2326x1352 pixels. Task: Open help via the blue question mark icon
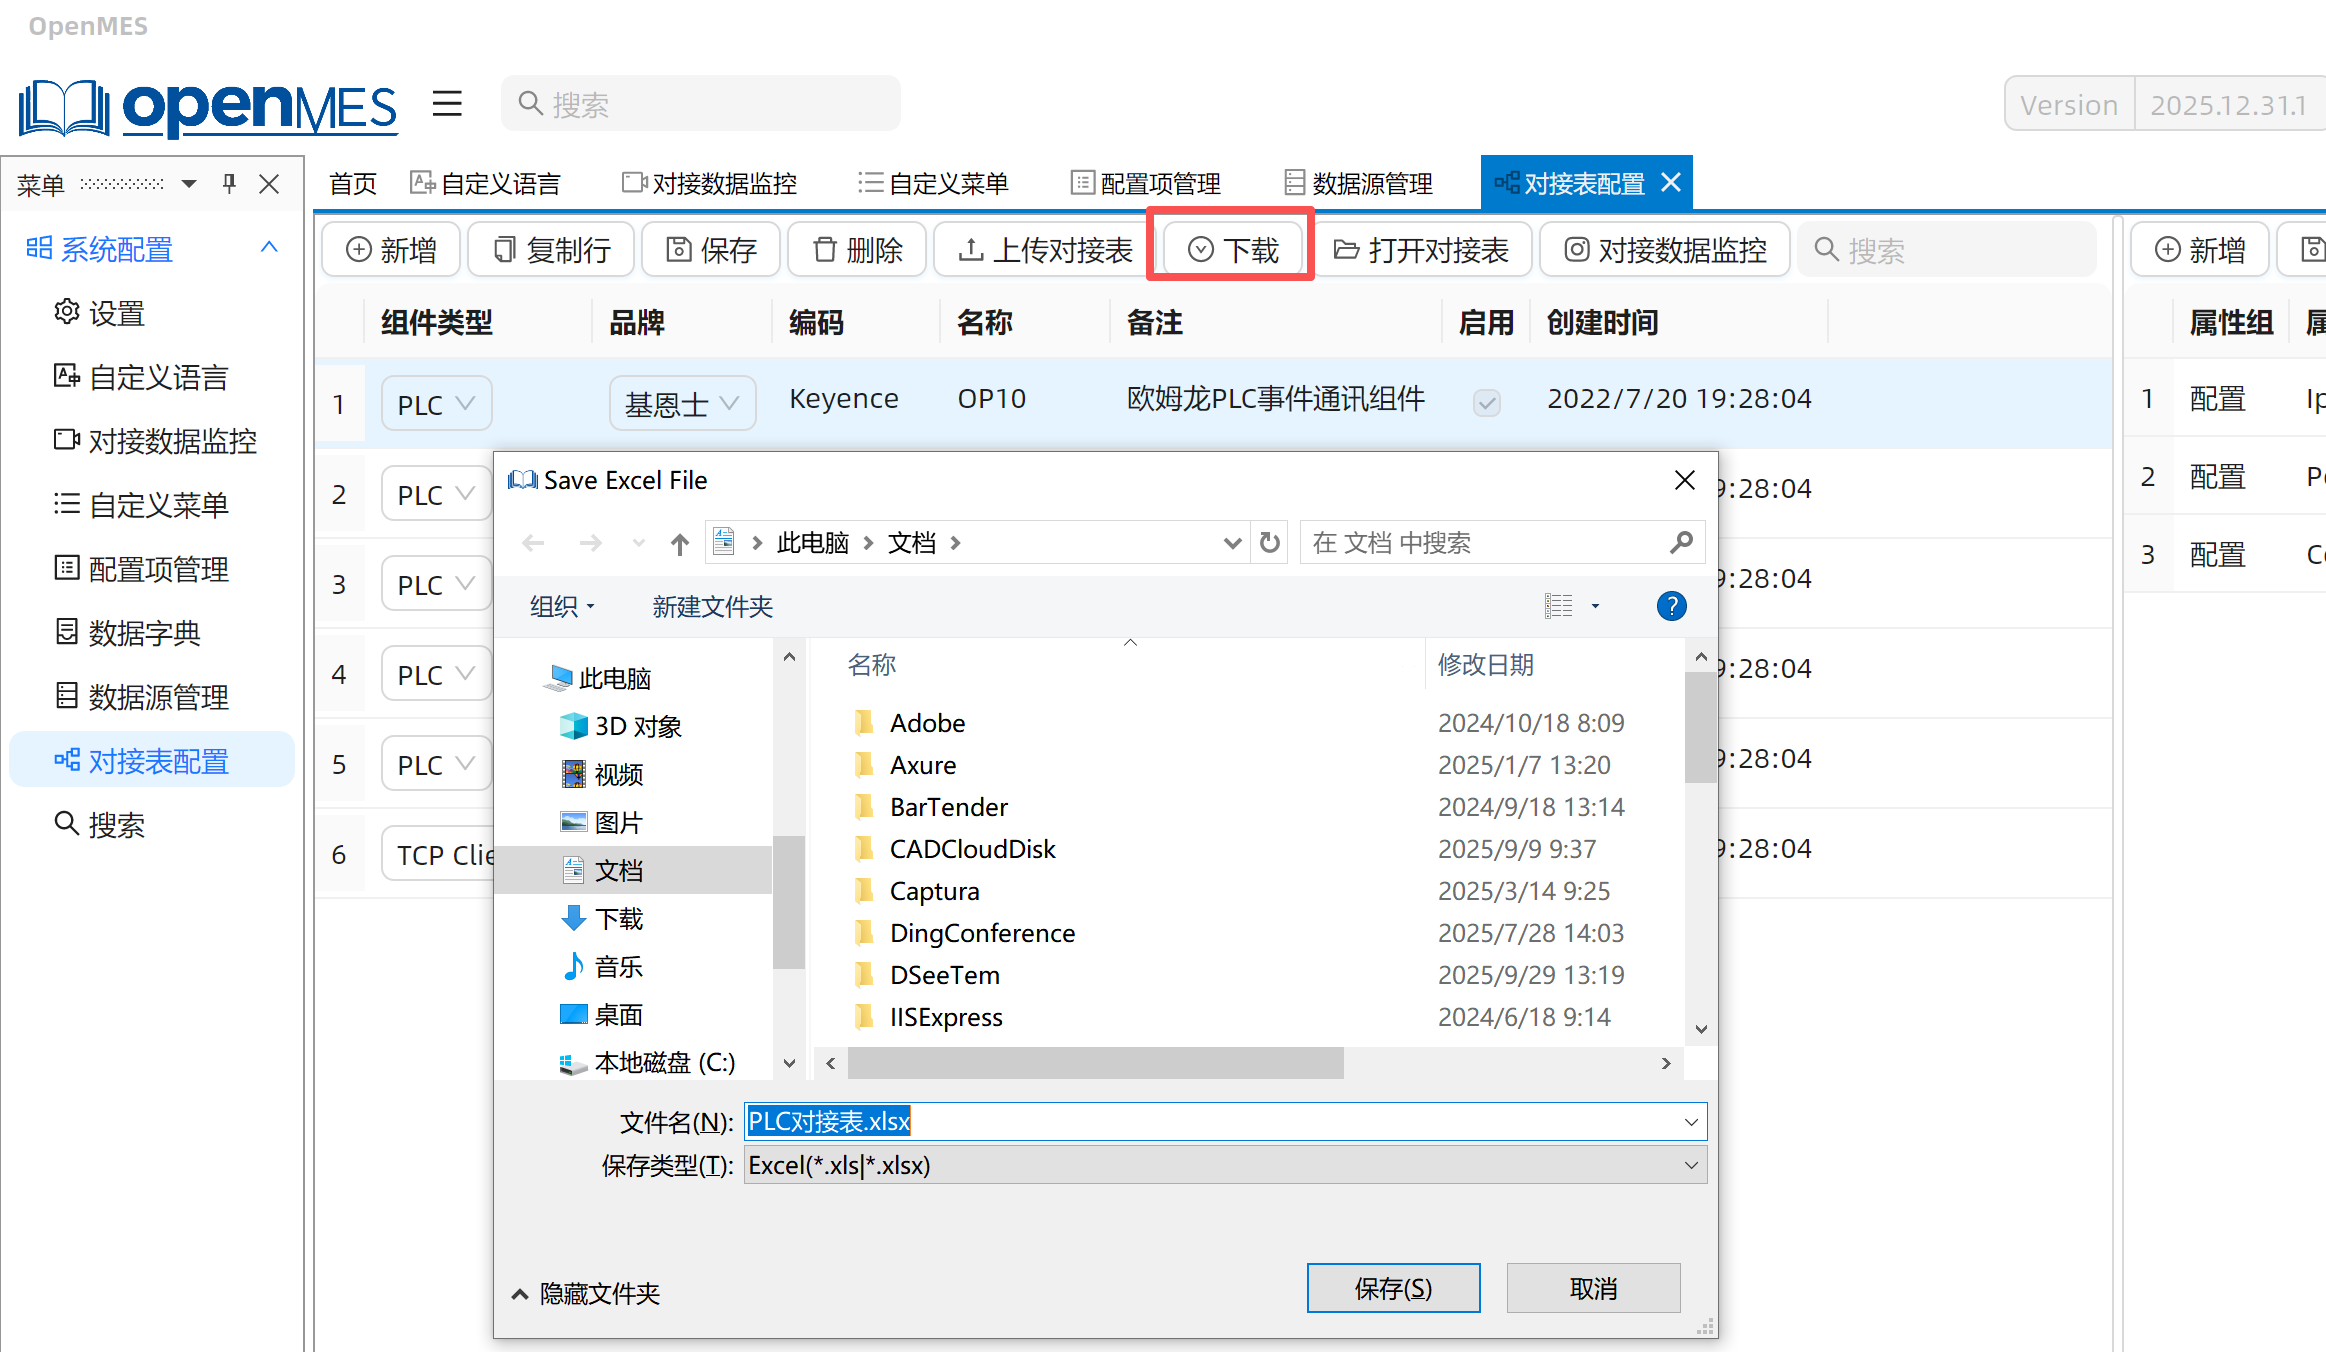[x=1671, y=606]
